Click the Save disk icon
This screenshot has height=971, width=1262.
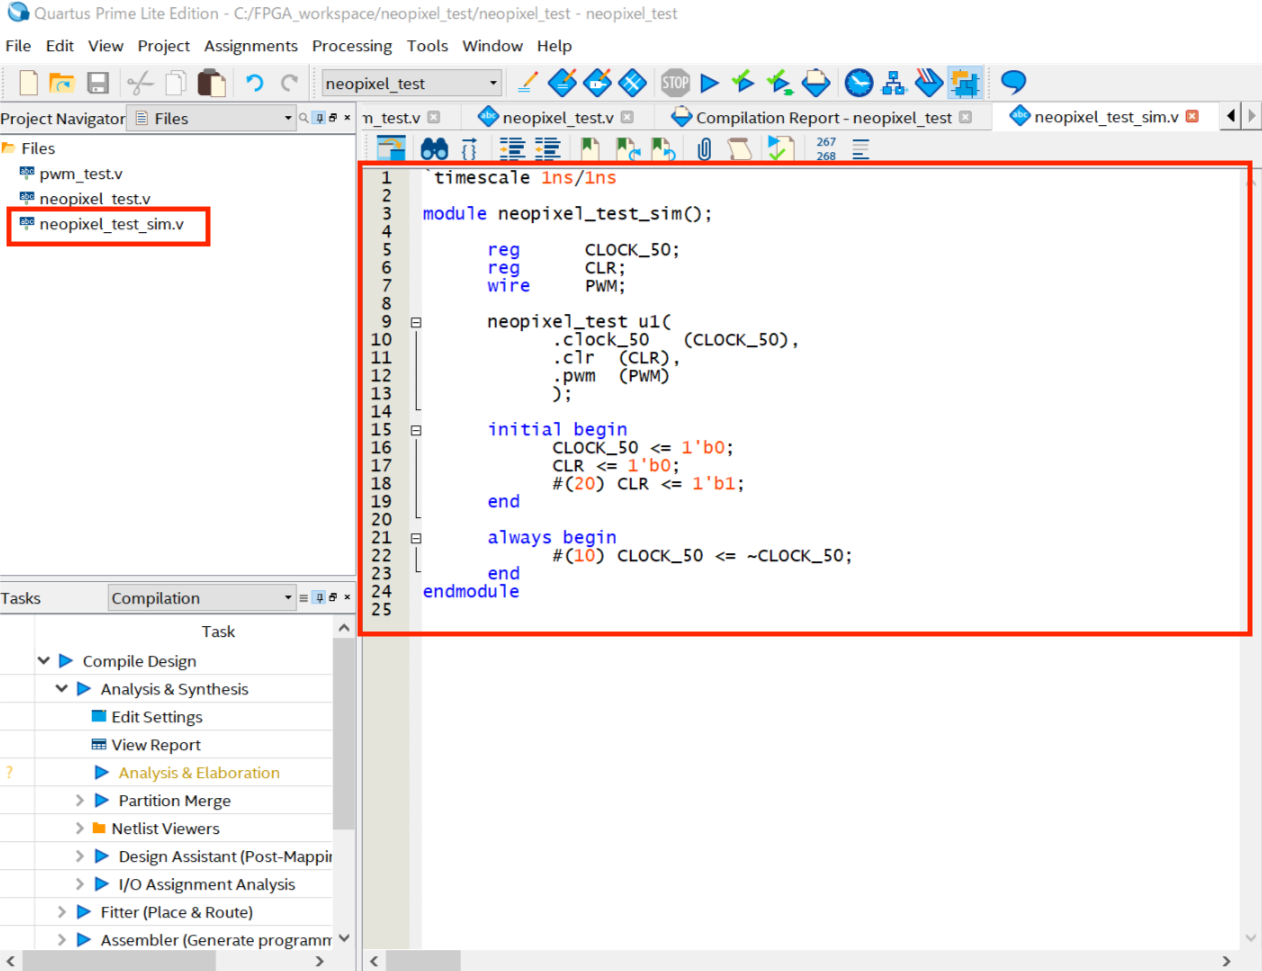pos(97,83)
